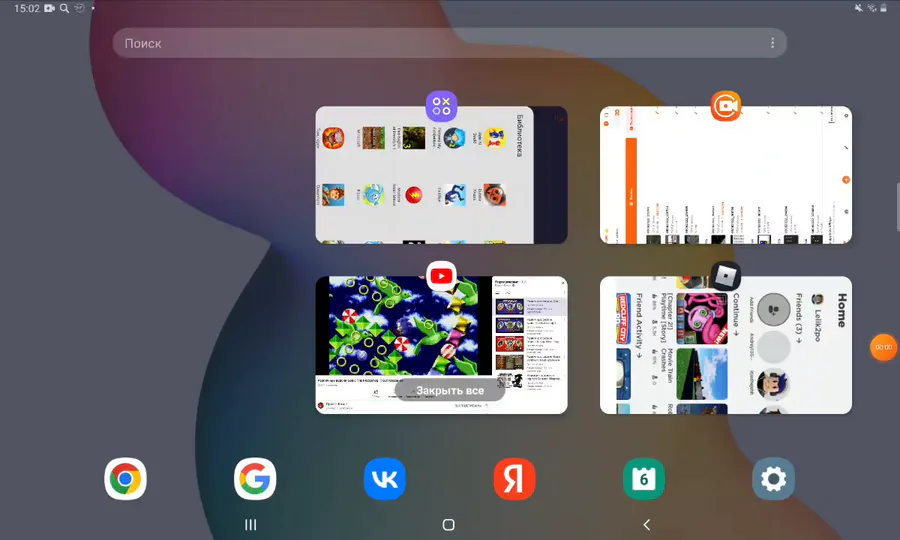Launch Yandex from the dock
The image size is (900, 540).
pyautogui.click(x=514, y=479)
